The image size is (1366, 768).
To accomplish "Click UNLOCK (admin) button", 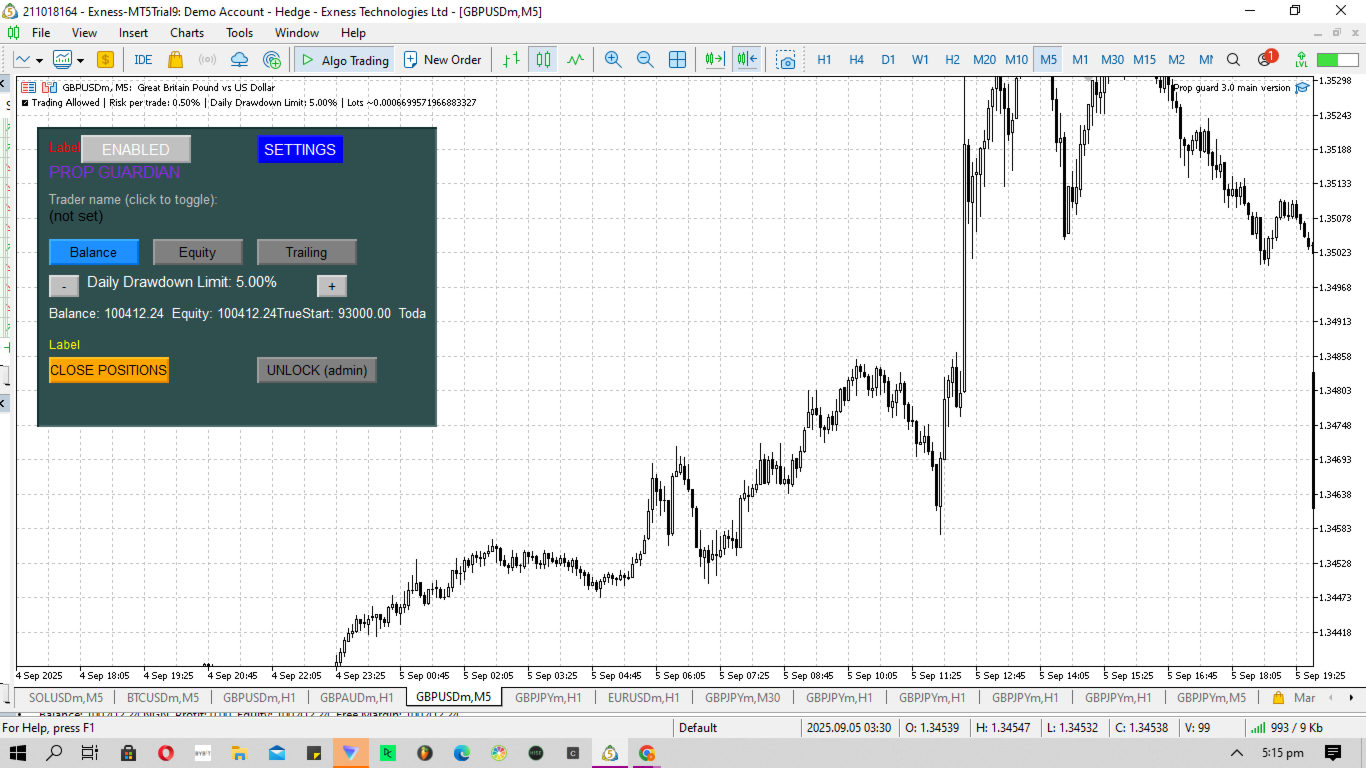I will pyautogui.click(x=317, y=370).
